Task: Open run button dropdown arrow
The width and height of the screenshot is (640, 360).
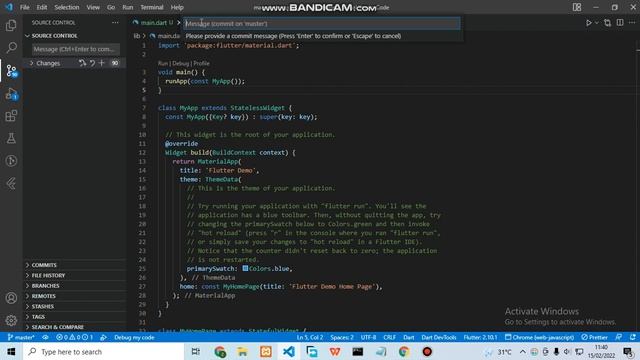Action: (597, 23)
